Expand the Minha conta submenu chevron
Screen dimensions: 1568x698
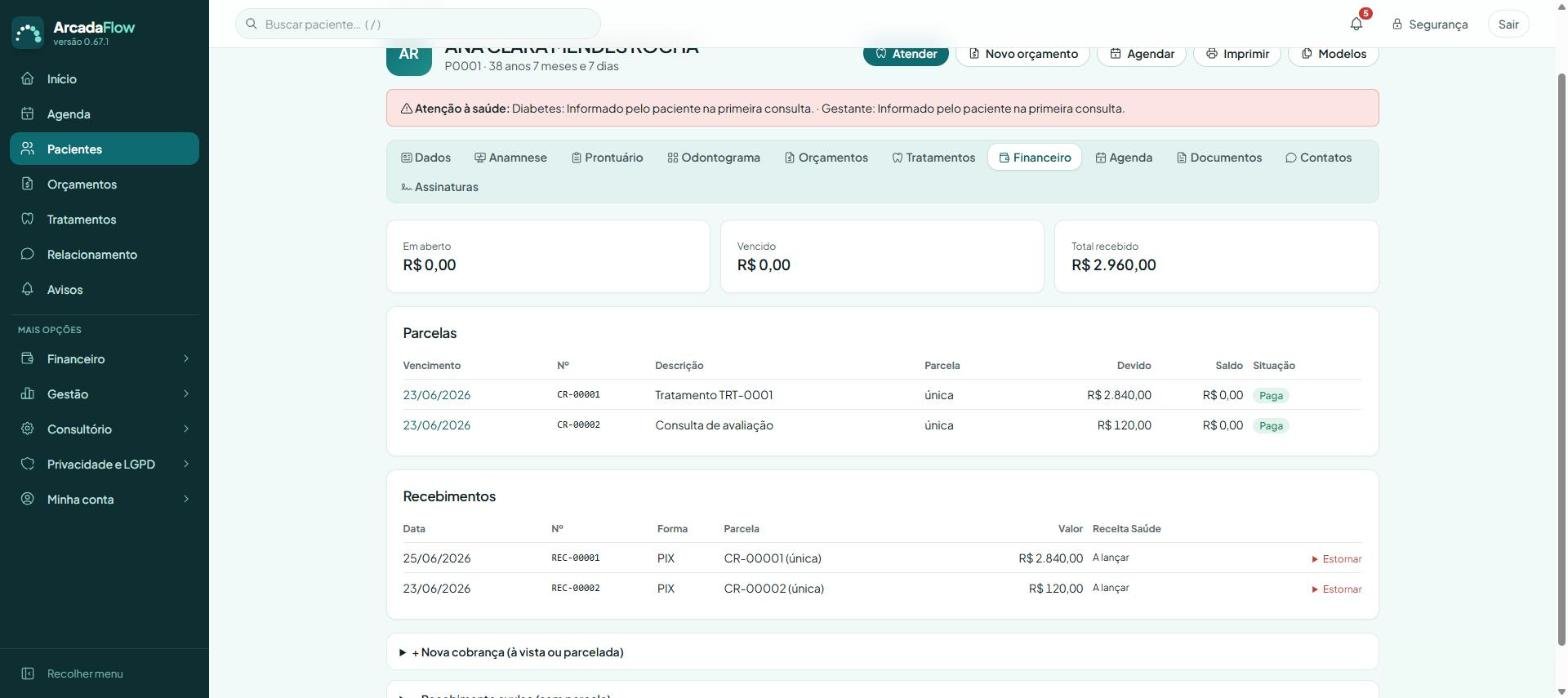tap(186, 499)
